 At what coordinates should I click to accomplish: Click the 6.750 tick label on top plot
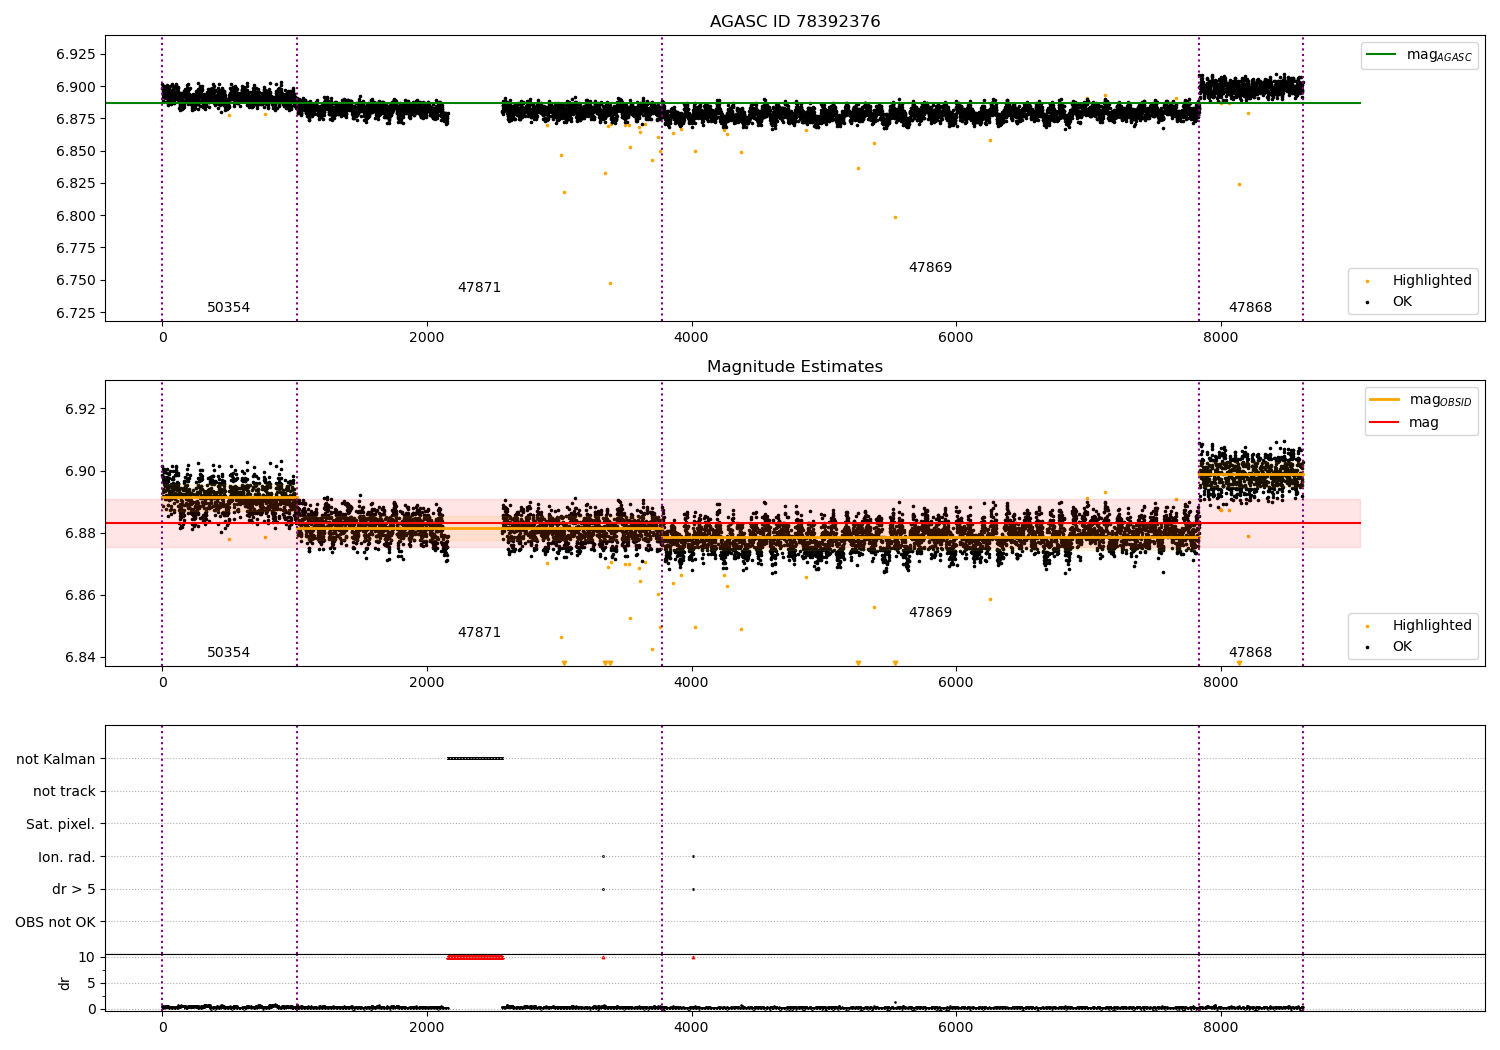75,281
